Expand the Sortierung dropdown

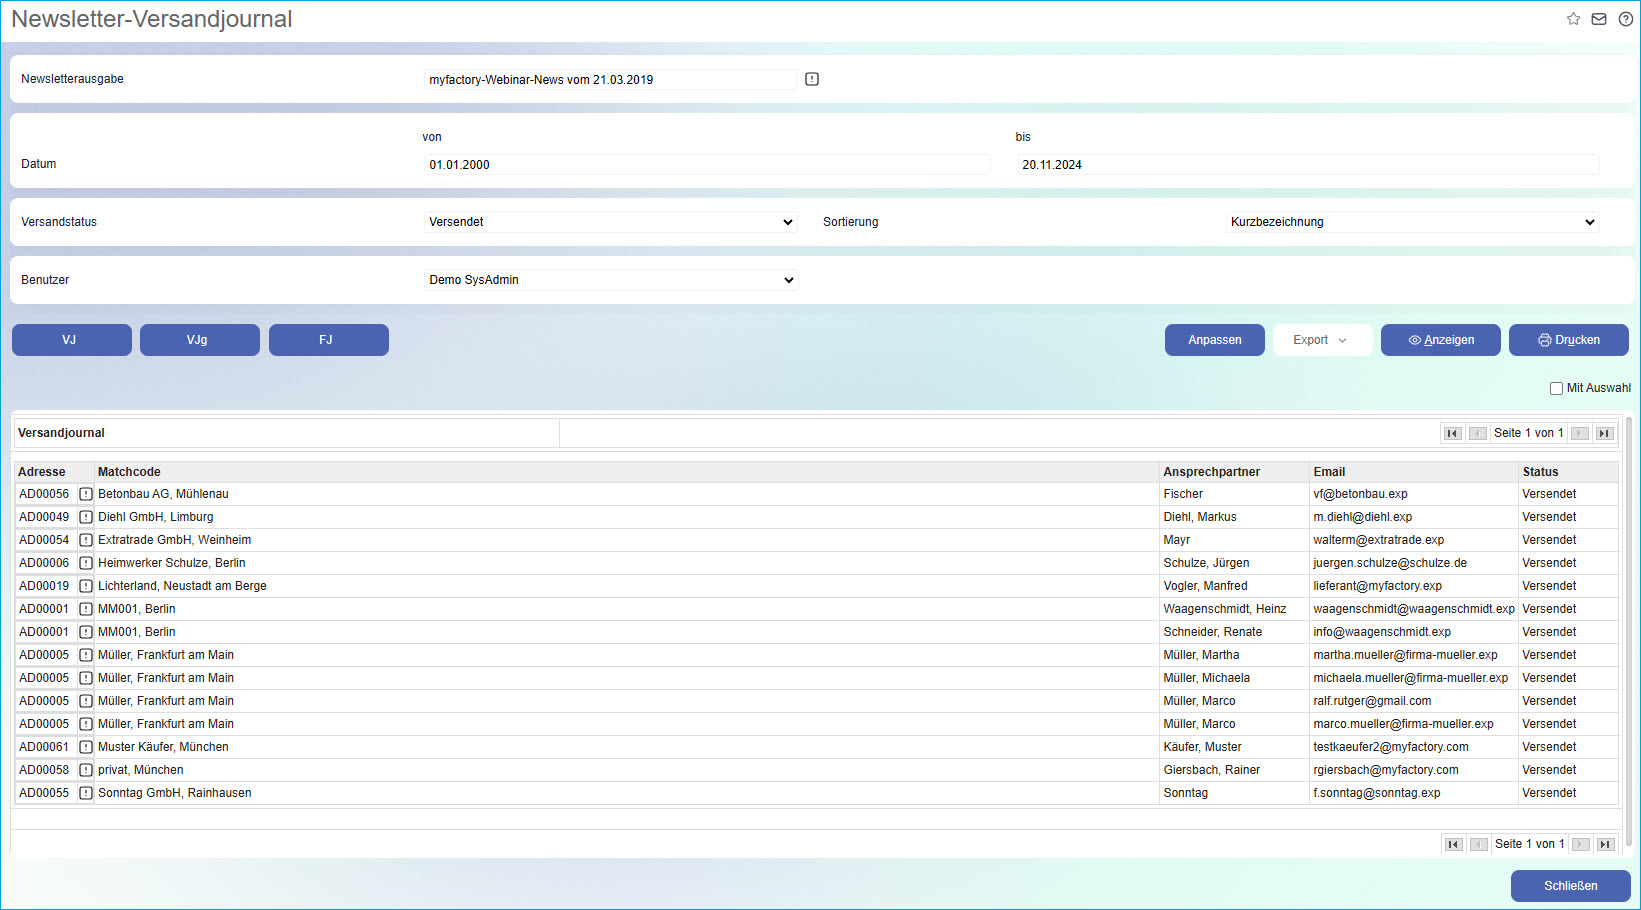pyautogui.click(x=1412, y=222)
